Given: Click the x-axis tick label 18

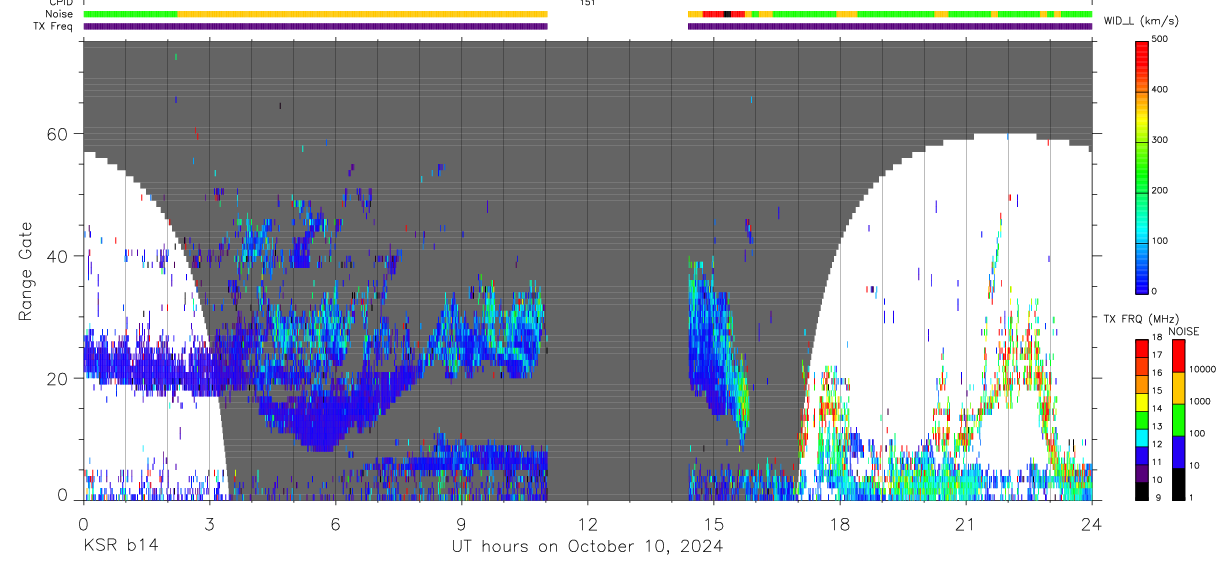Looking at the screenshot, I should [839, 524].
